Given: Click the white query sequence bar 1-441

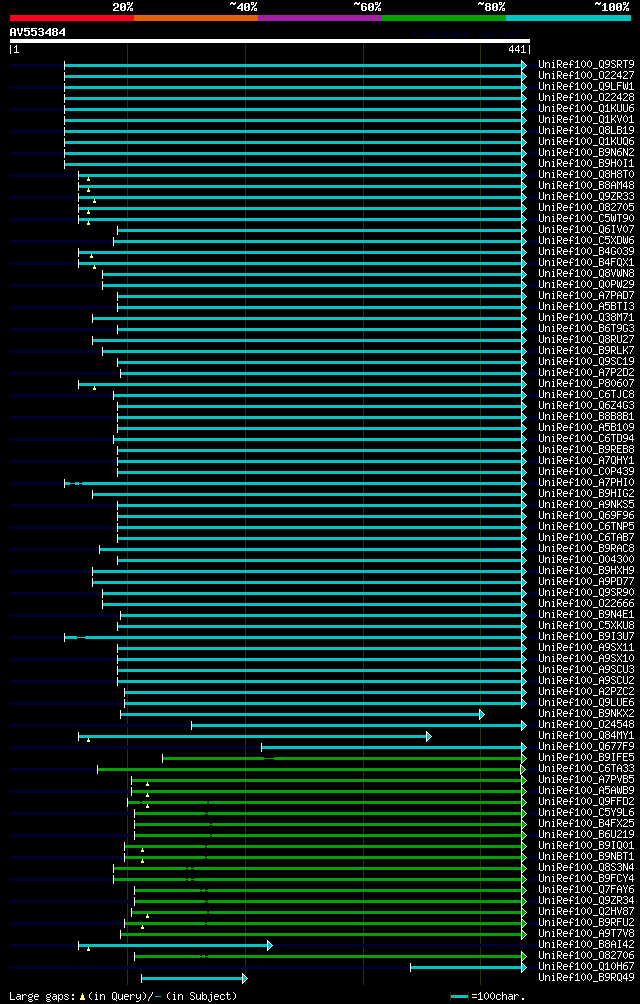Looking at the screenshot, I should pyautogui.click(x=269, y=41).
